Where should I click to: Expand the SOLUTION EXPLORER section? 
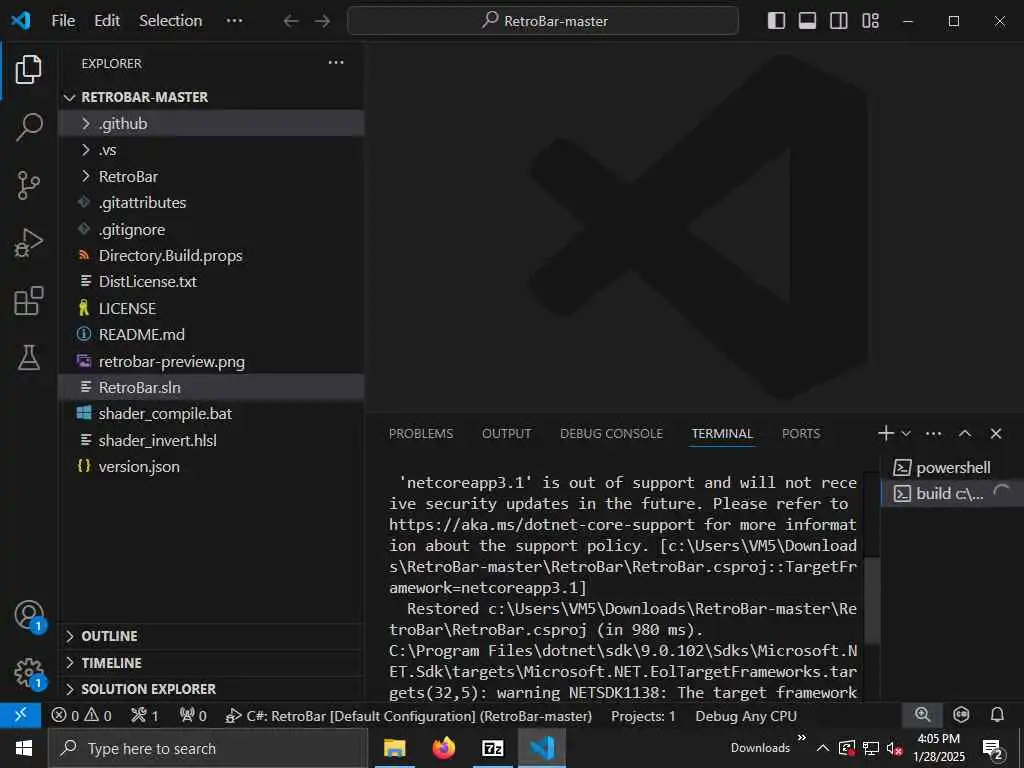coord(211,689)
